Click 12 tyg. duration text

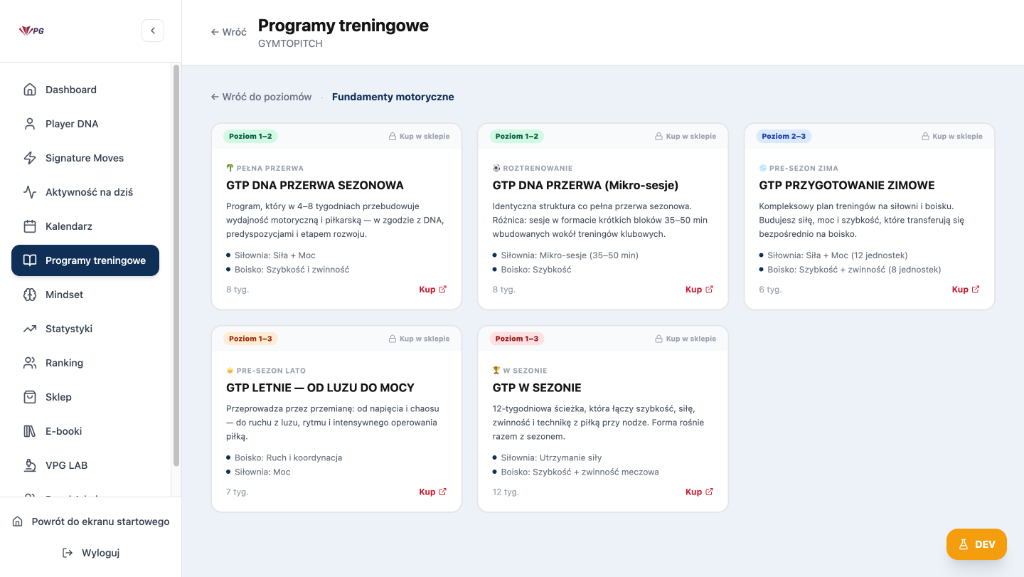[x=505, y=491]
